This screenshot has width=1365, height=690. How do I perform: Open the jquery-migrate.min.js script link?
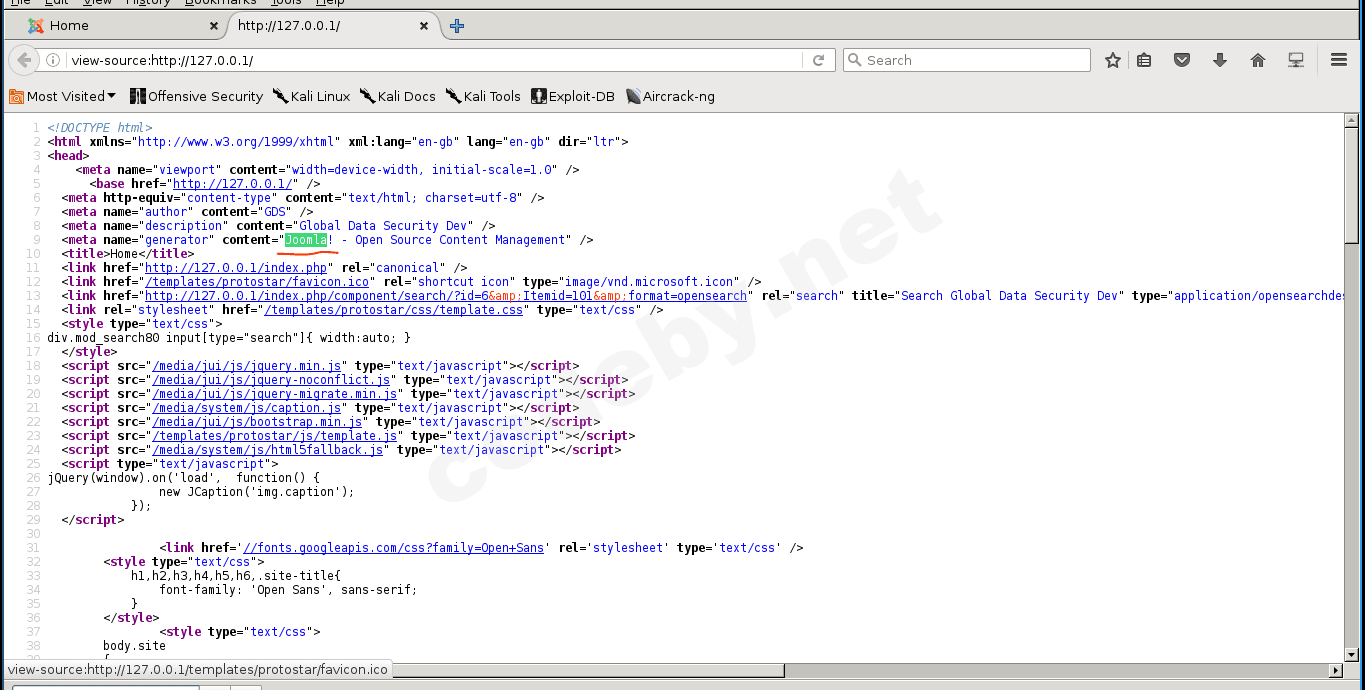[274, 394]
